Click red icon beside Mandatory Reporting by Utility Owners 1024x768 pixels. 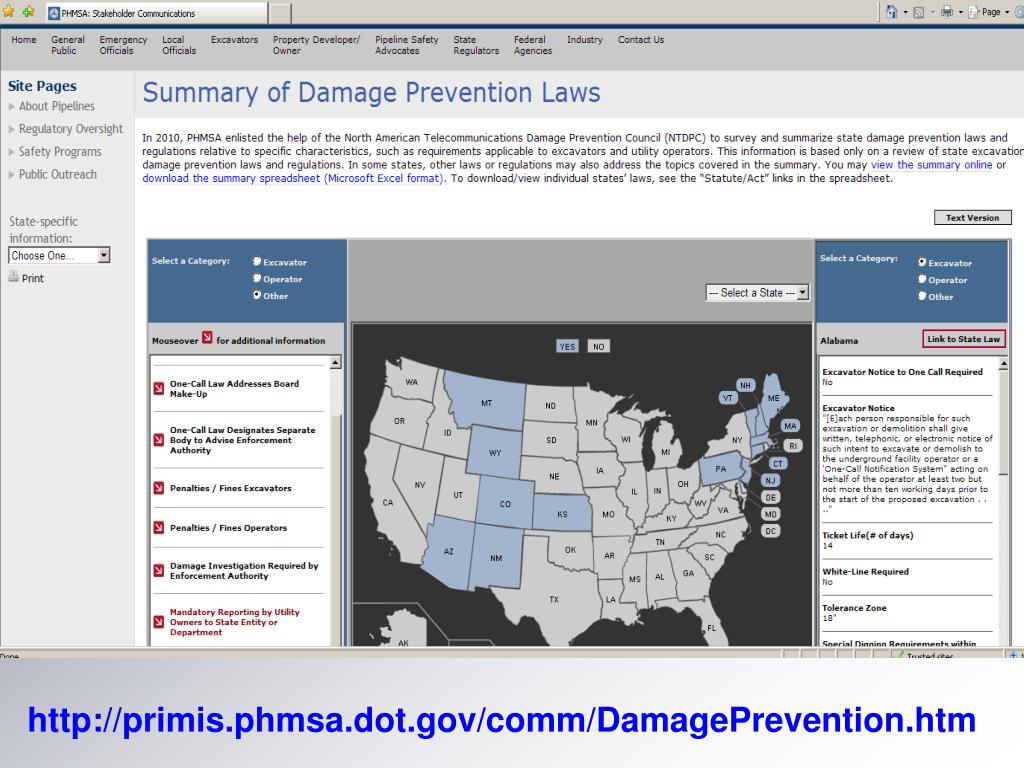click(159, 621)
